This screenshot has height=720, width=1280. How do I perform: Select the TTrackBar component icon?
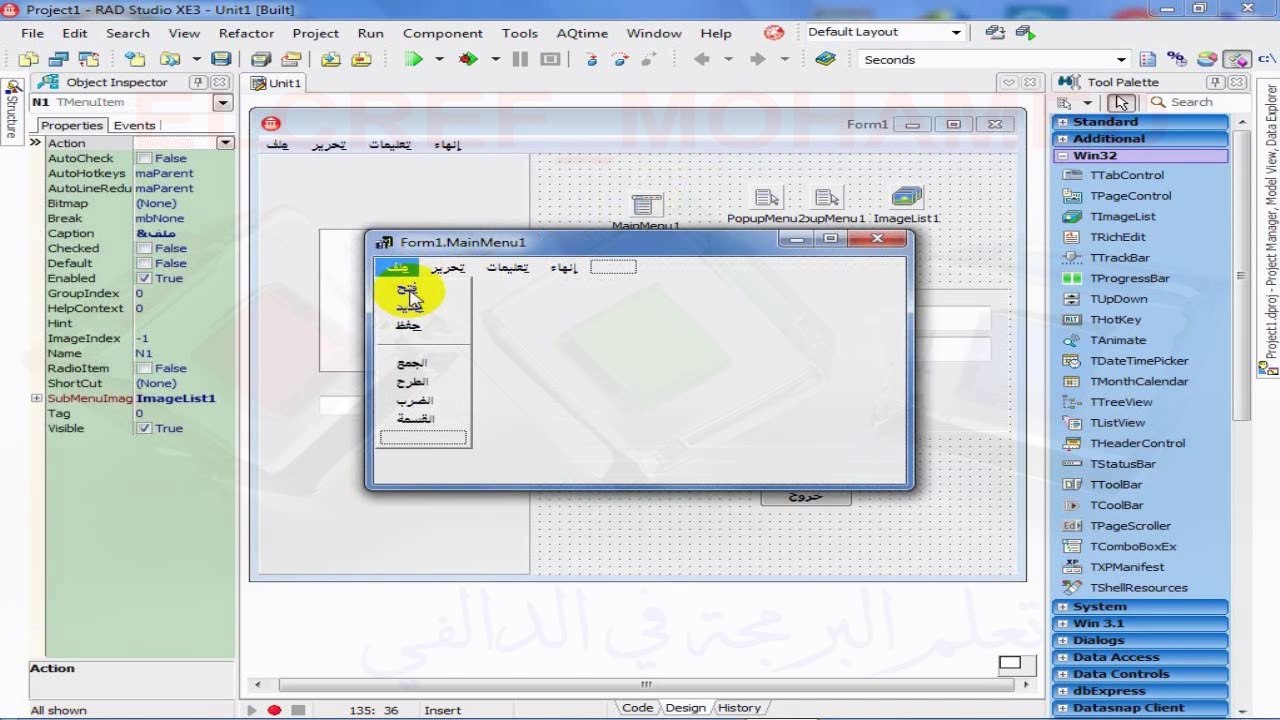pyautogui.click(x=1072, y=258)
